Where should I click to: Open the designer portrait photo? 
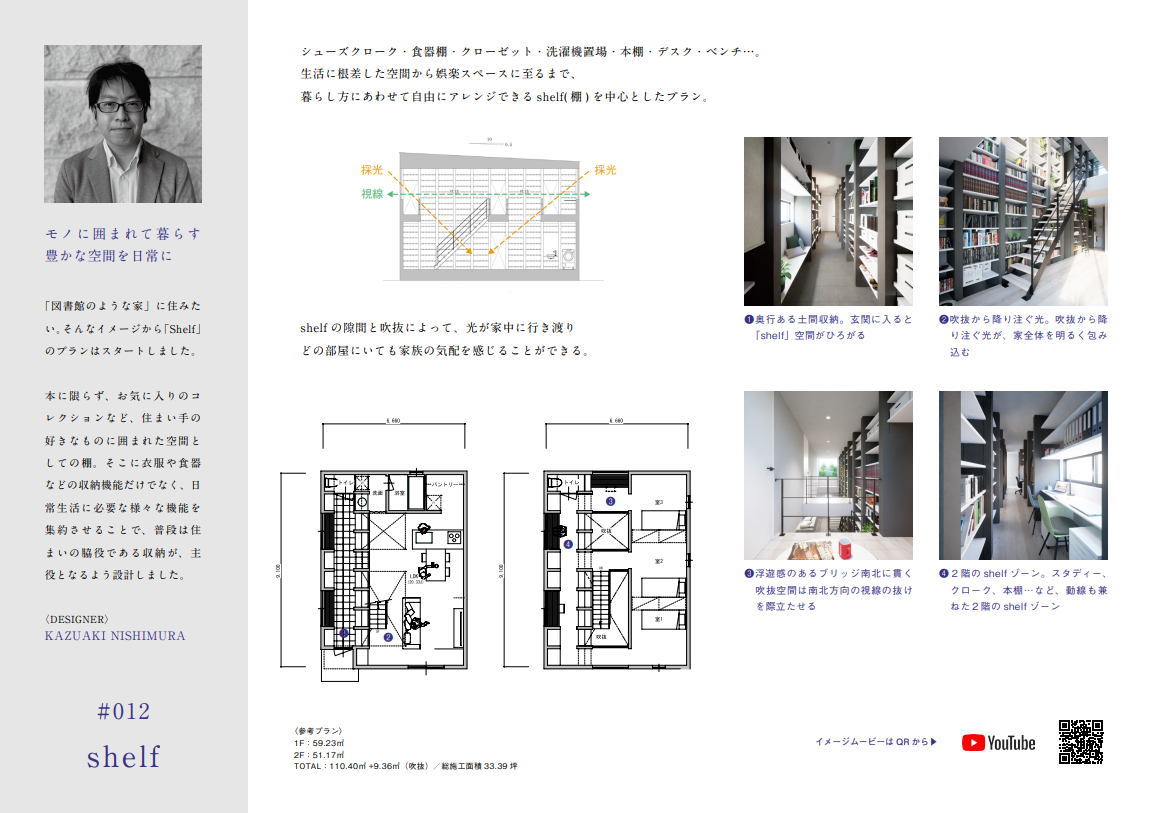[123, 124]
